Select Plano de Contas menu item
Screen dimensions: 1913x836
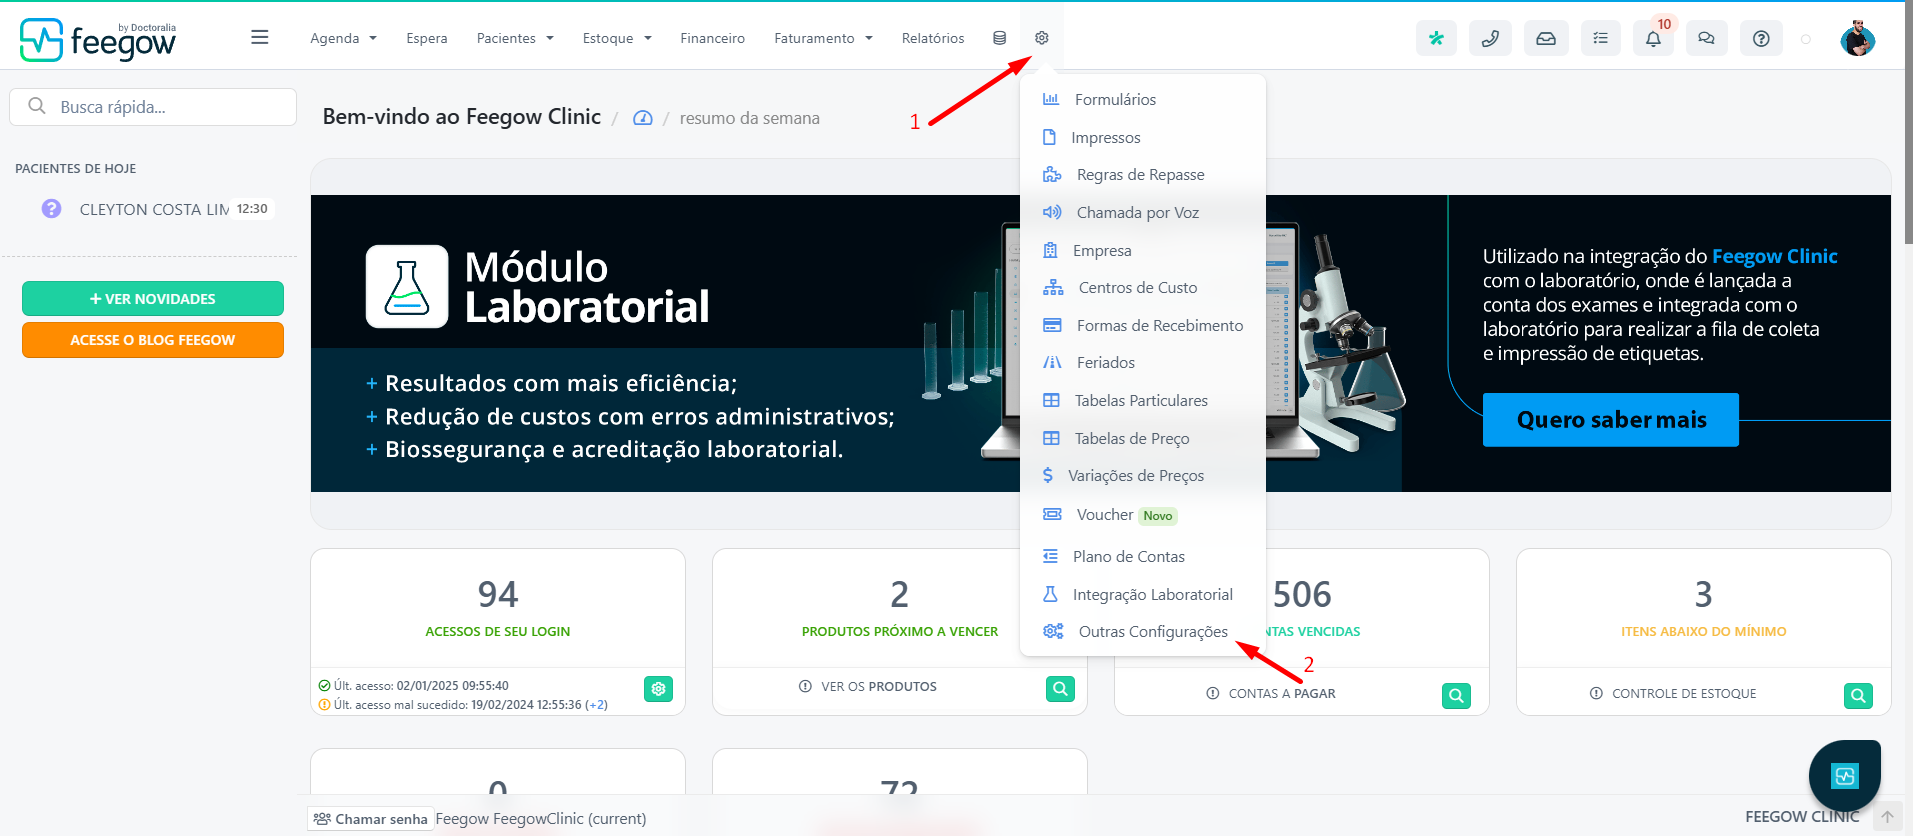click(1143, 556)
